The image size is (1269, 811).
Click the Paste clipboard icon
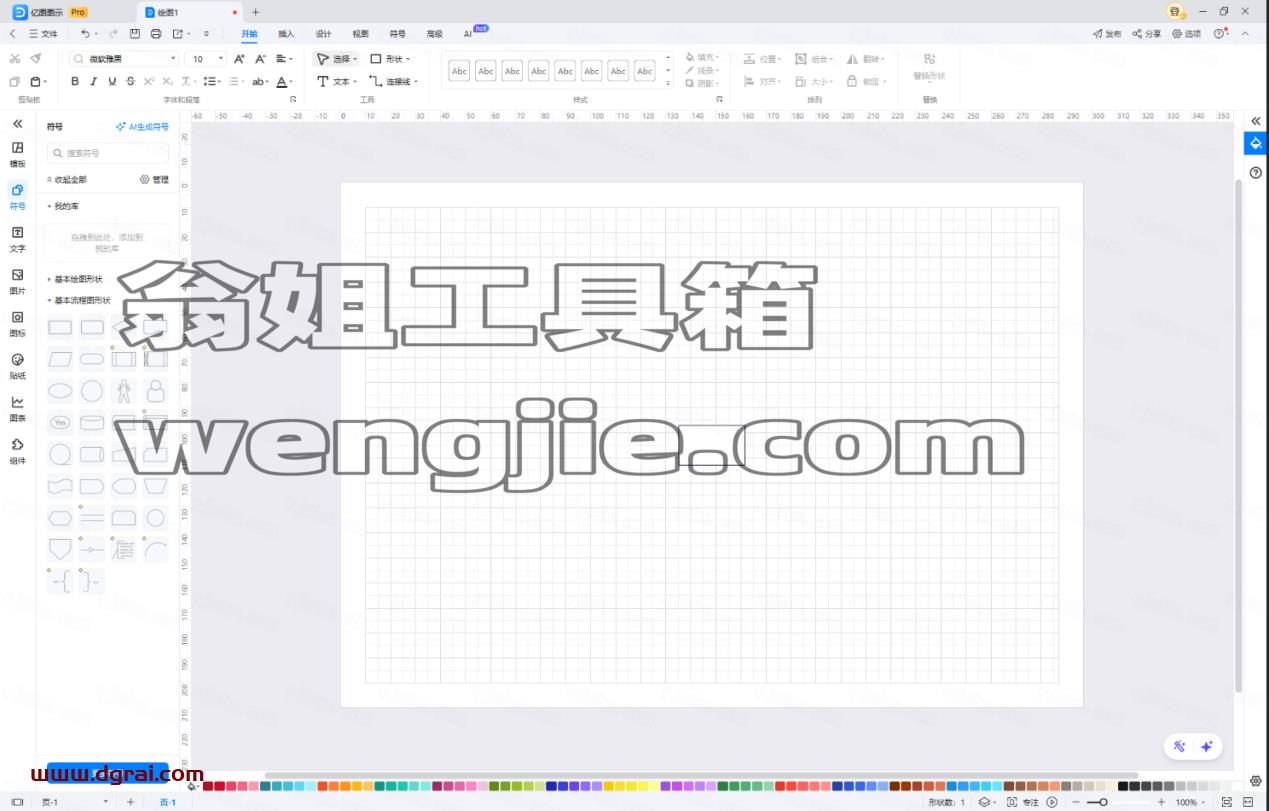click(36, 82)
